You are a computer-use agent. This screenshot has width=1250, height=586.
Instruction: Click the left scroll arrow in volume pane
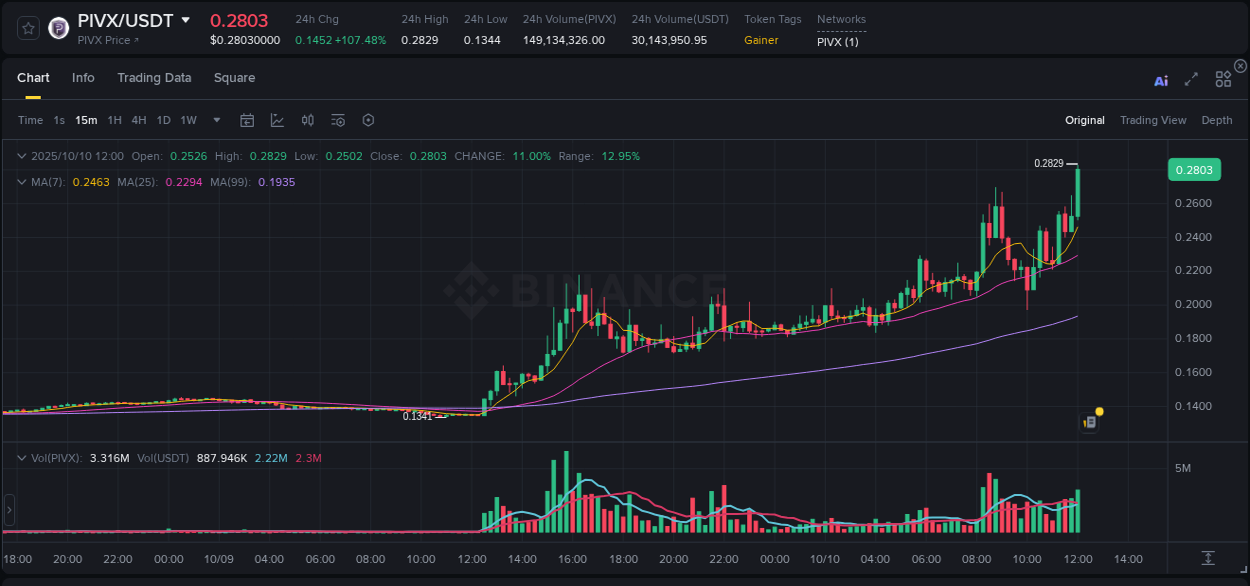[8, 510]
